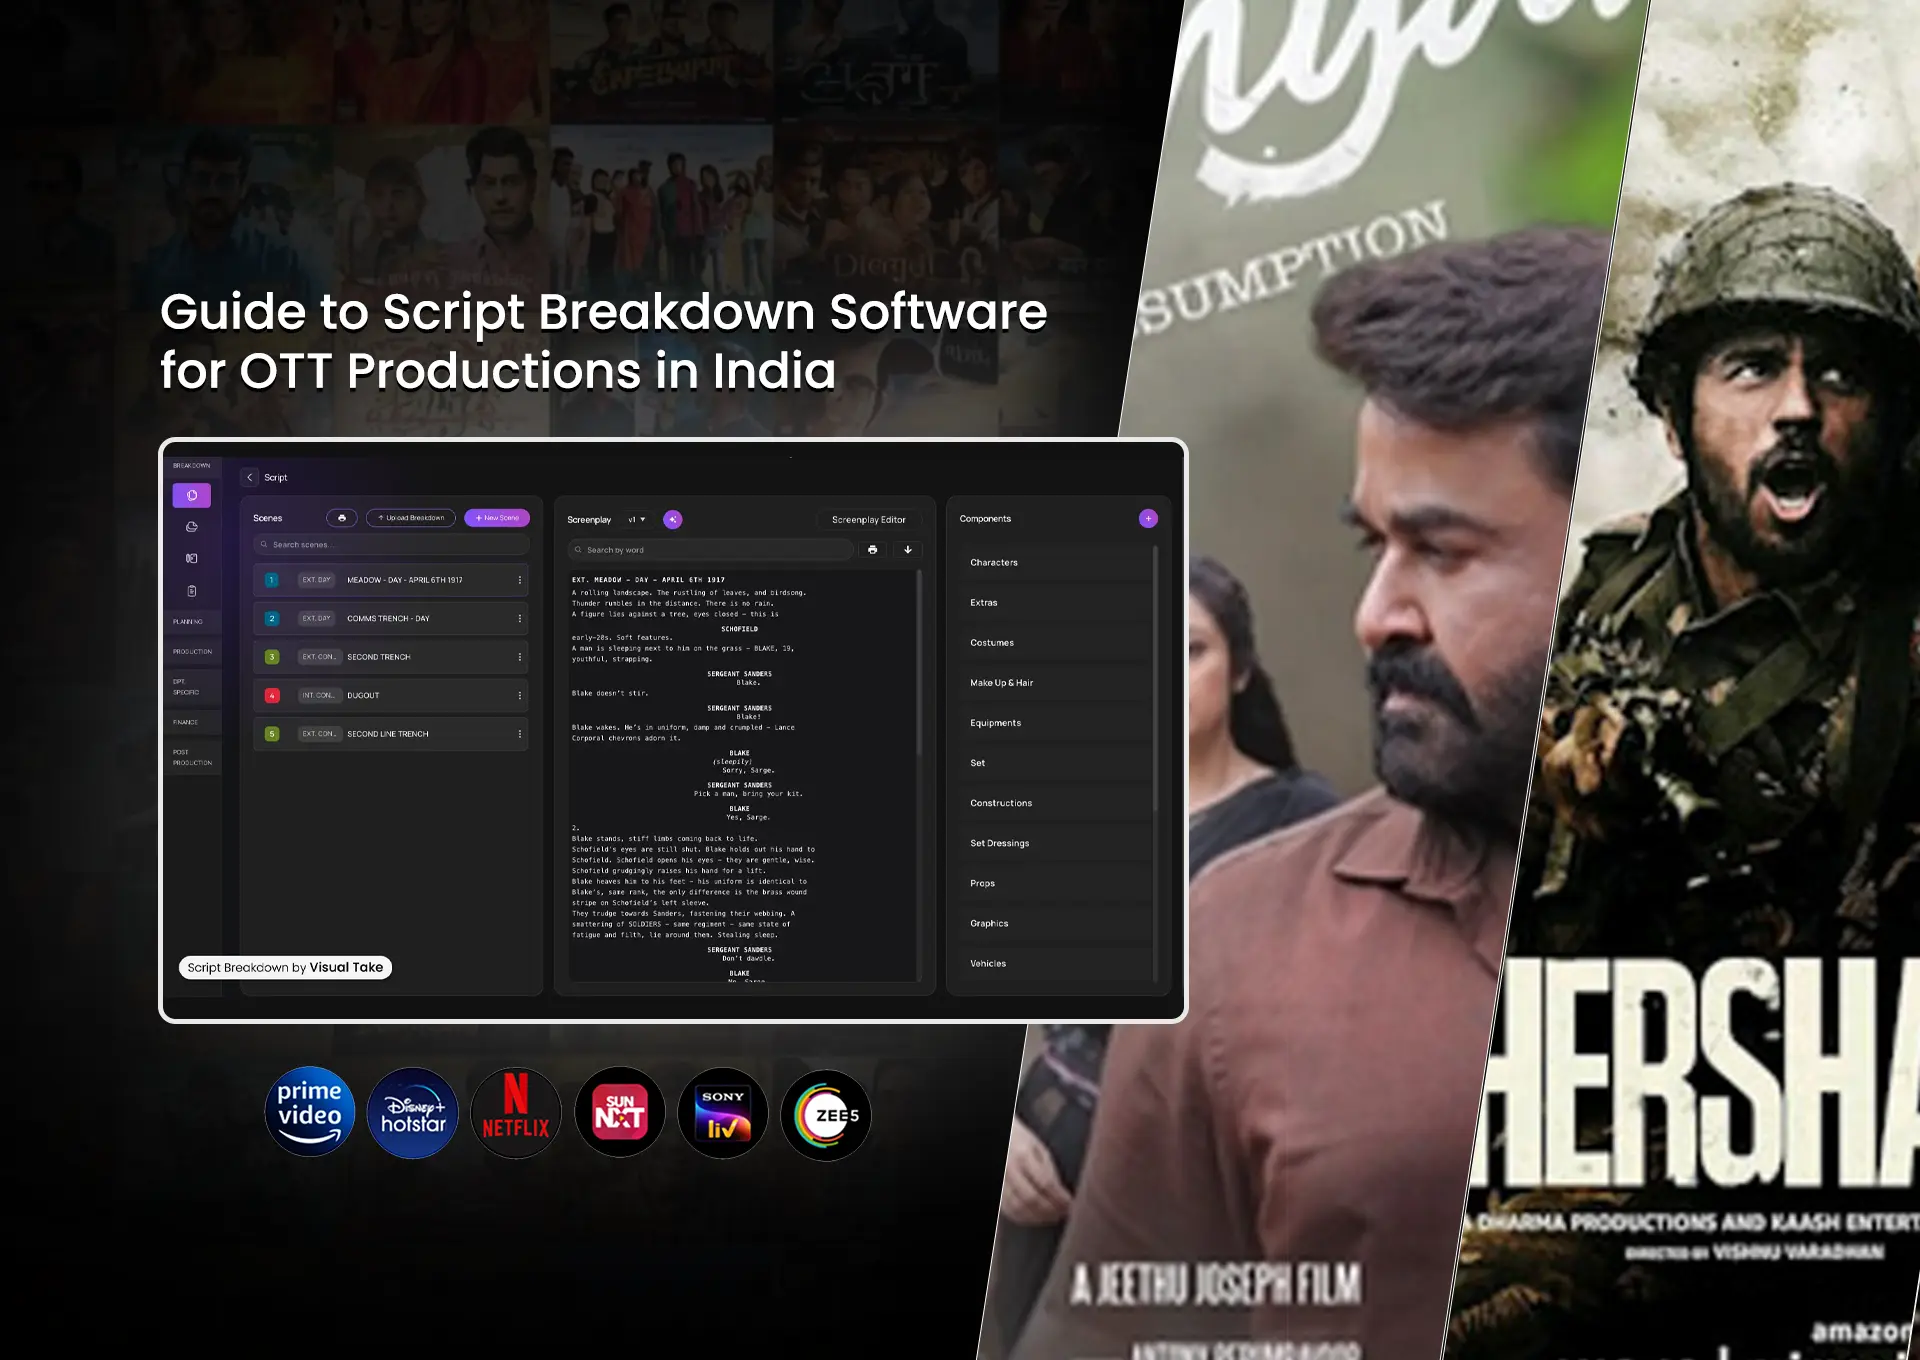
Task: Click the Sony LIV logo
Action: pyautogui.click(x=723, y=1114)
